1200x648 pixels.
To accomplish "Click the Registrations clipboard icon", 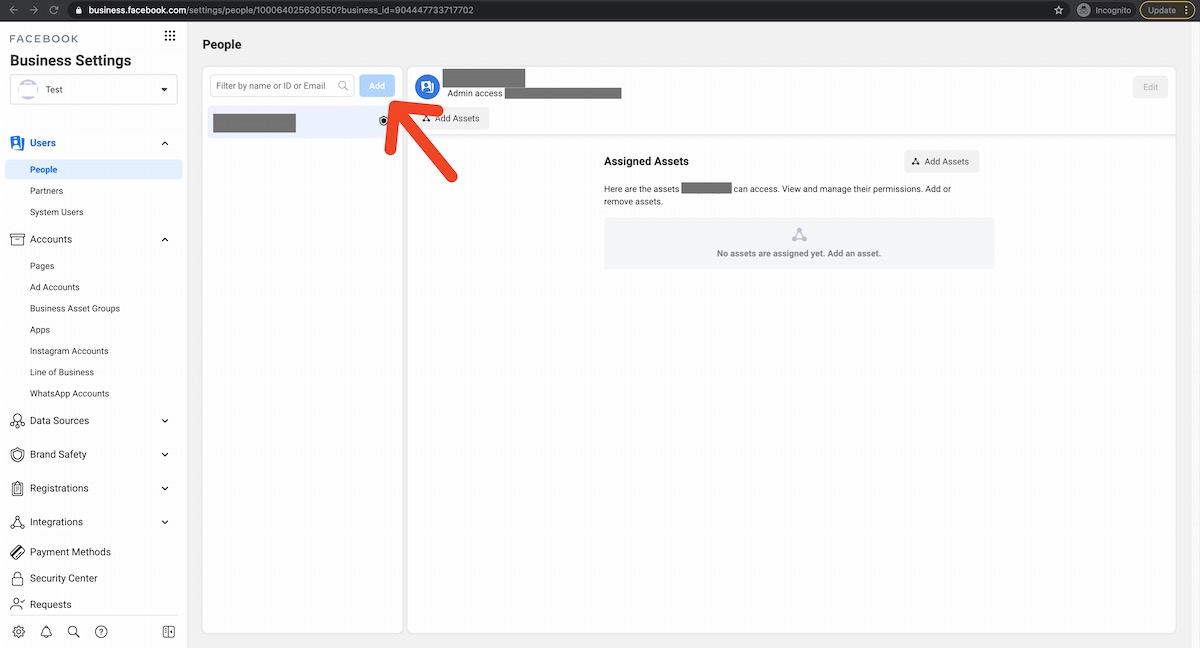I will tap(17, 489).
